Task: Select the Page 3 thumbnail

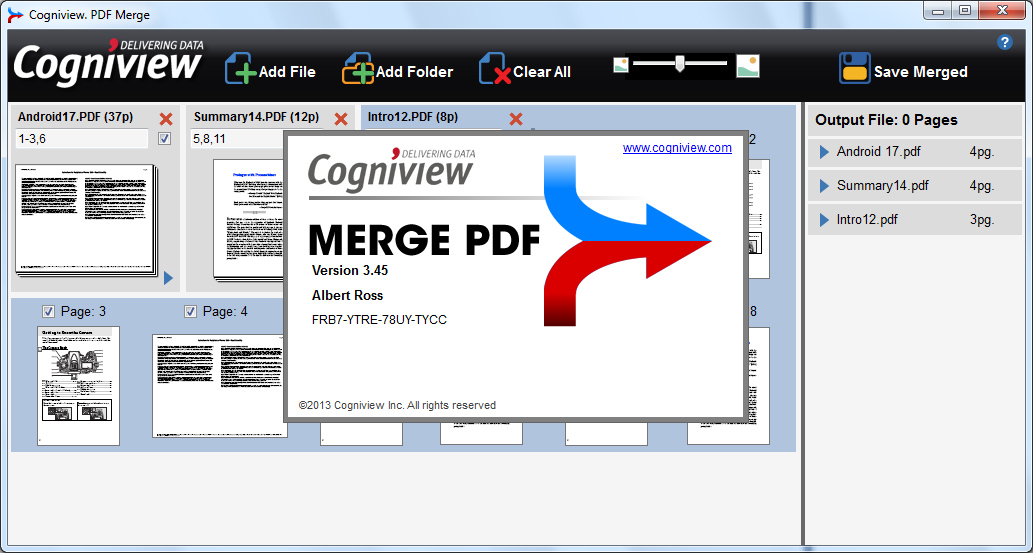Action: [x=78, y=386]
